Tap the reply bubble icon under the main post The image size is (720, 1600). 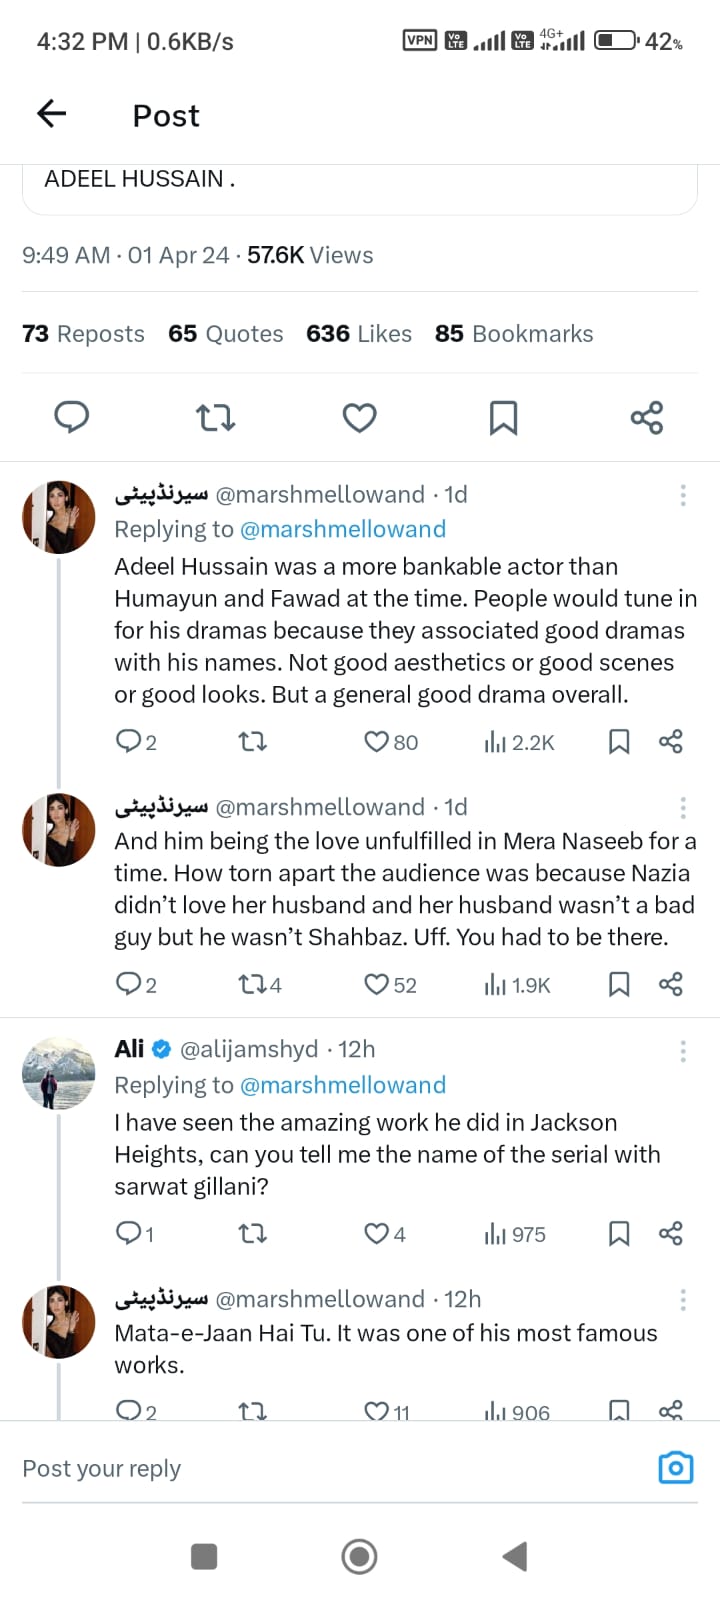click(71, 417)
